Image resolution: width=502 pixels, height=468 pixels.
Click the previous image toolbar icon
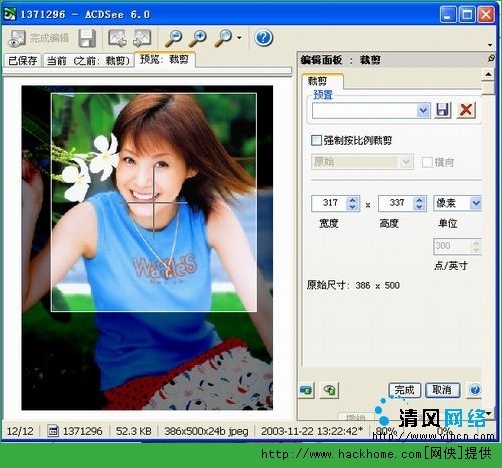click(x=117, y=38)
